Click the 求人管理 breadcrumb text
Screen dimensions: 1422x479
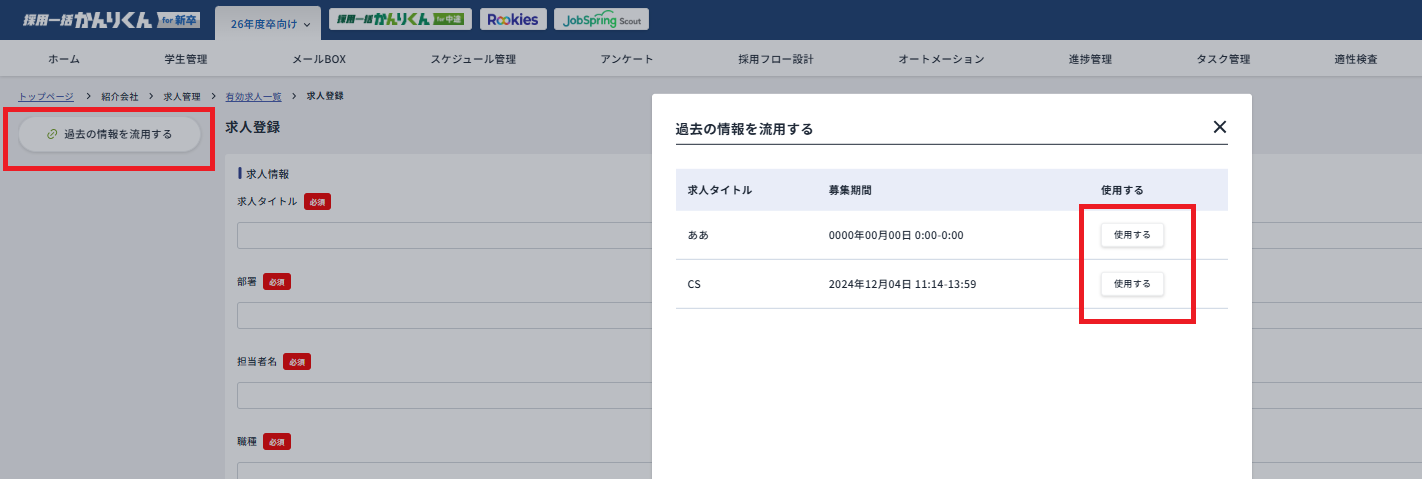click(182, 96)
